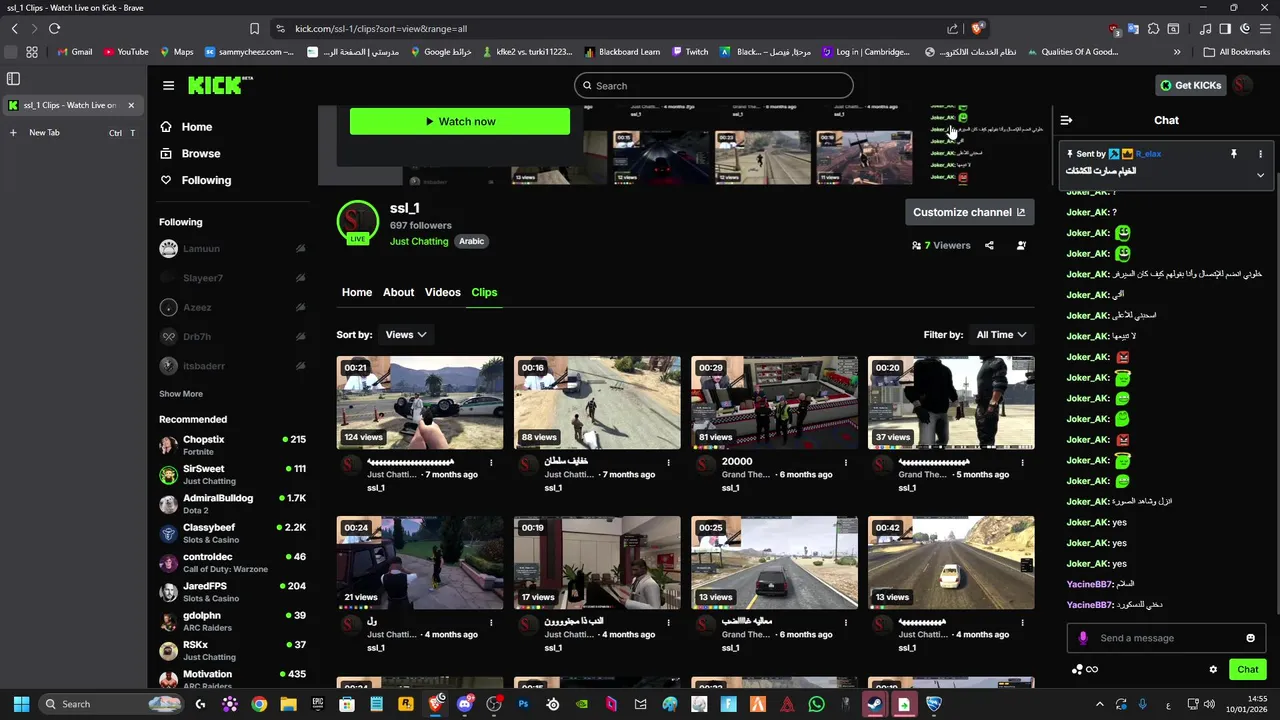Play the 00:42 clip thumbnail
The image size is (1280, 720).
coord(951,563)
